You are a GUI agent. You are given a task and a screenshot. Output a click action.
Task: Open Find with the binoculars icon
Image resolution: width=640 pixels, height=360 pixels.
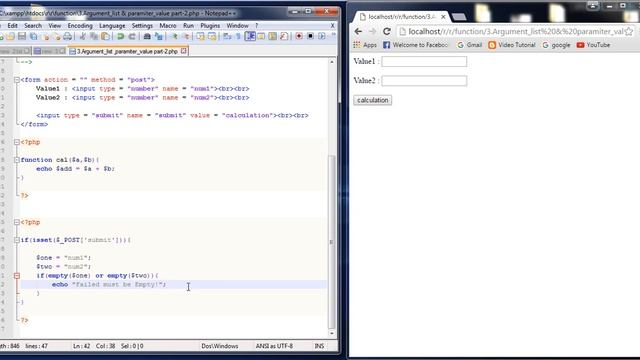147,37
